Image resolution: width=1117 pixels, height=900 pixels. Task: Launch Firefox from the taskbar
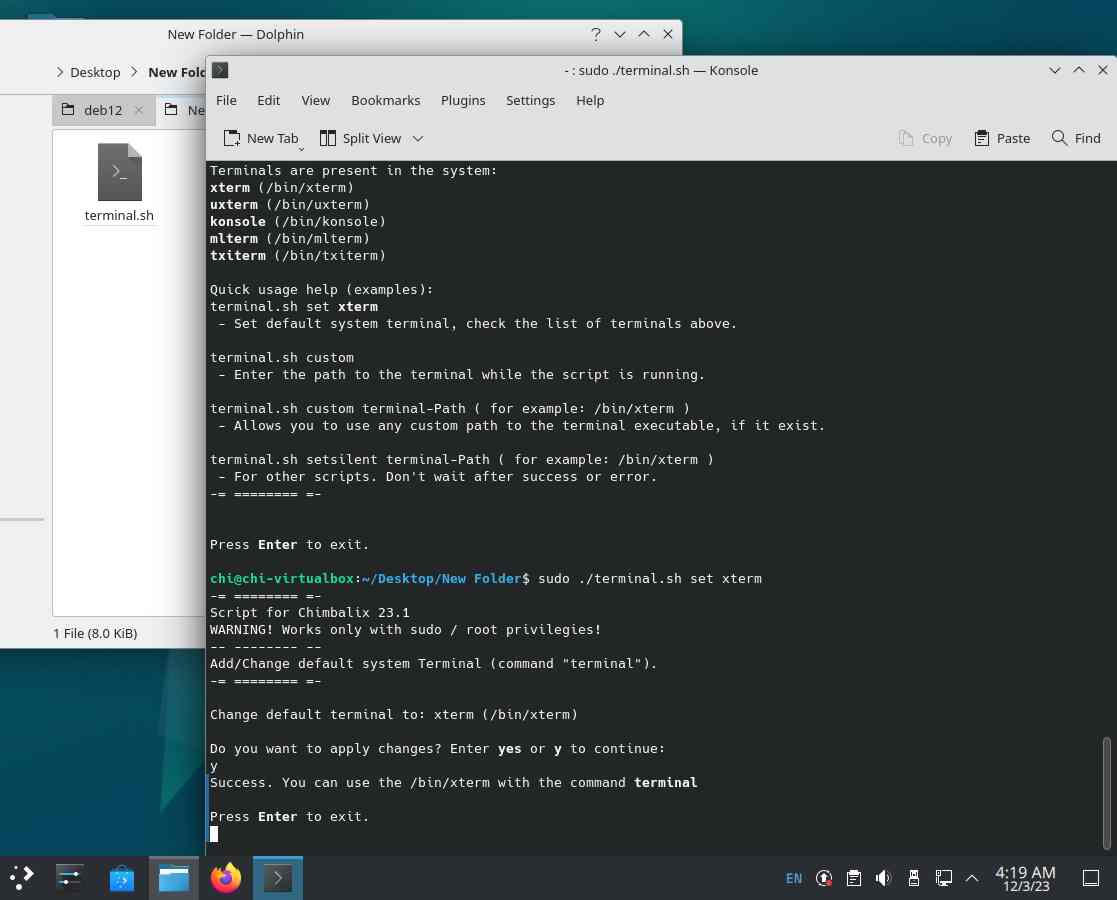click(x=226, y=878)
